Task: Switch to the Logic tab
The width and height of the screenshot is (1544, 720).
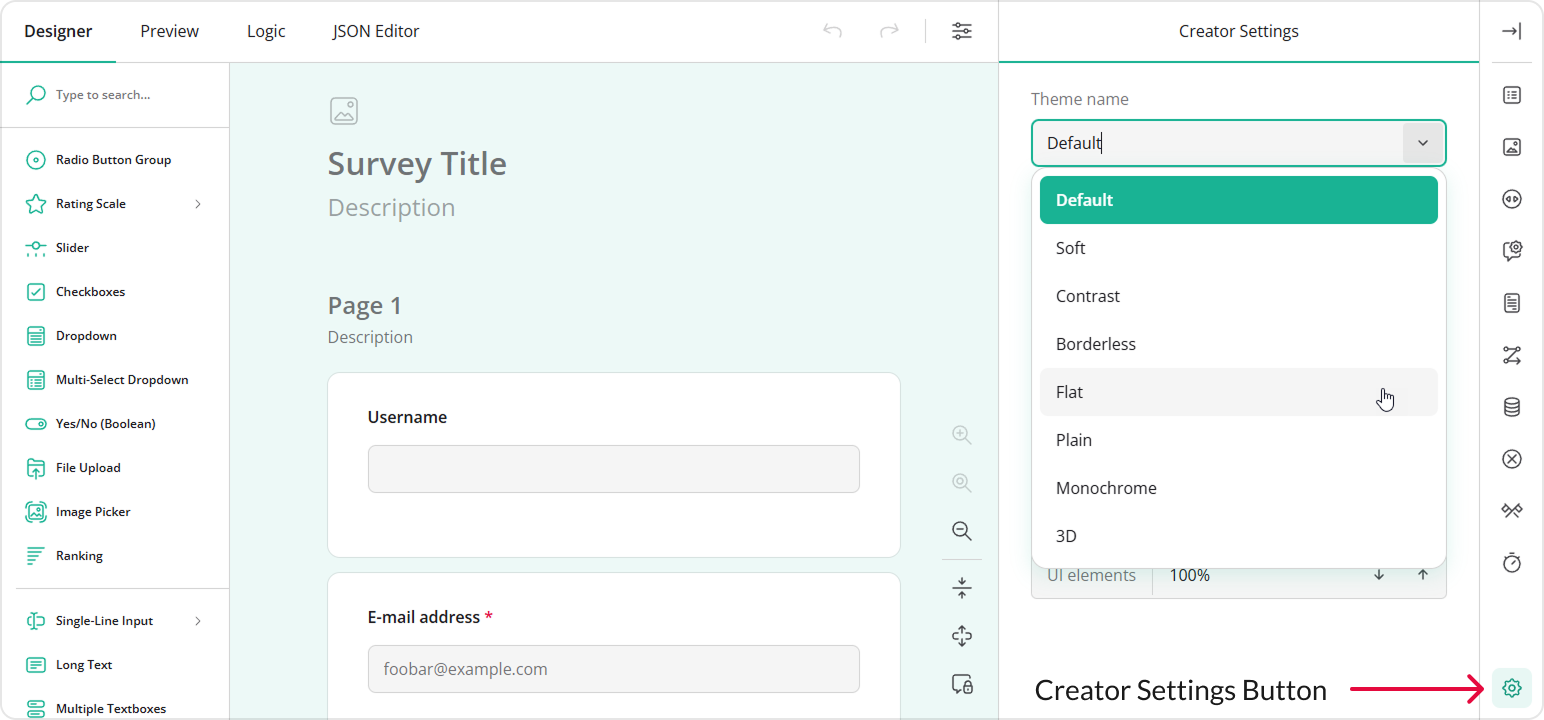Action: pos(266,31)
